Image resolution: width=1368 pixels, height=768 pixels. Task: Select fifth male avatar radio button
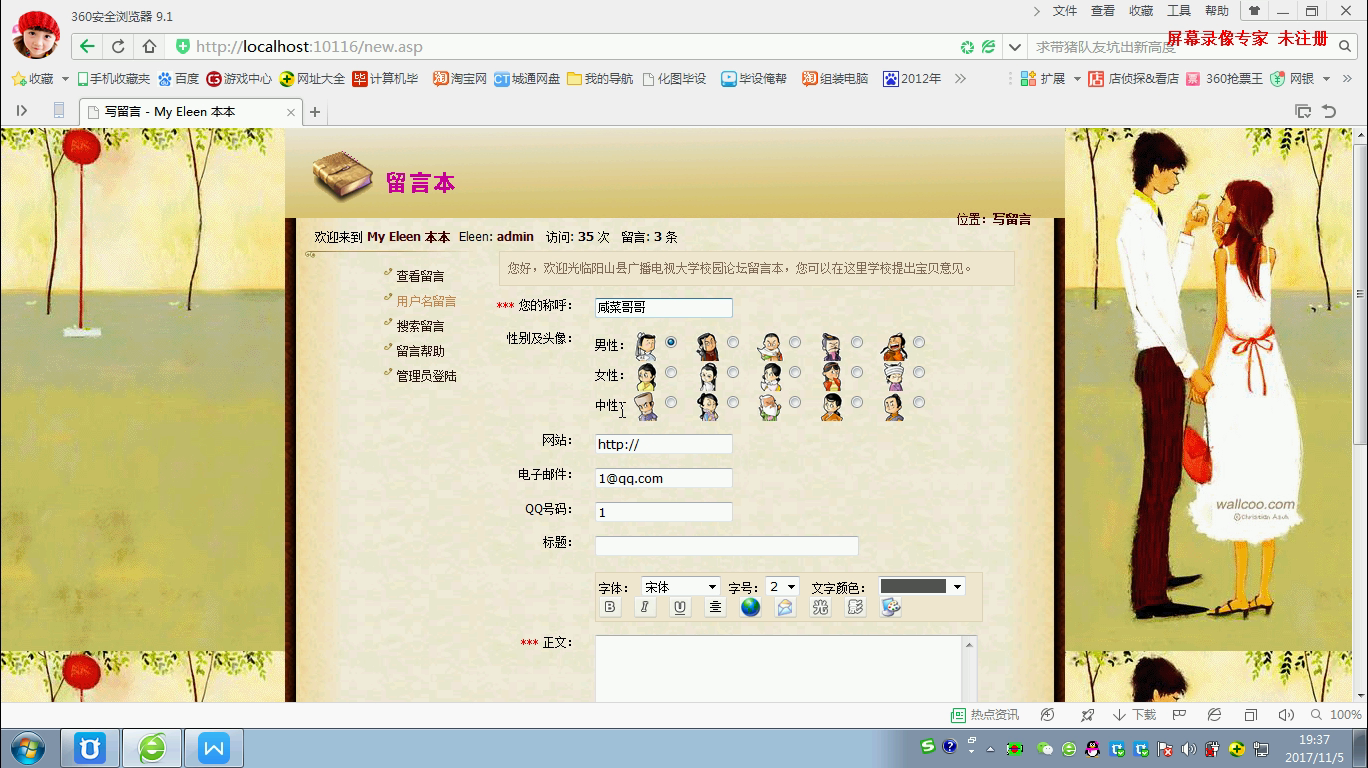[919, 342]
